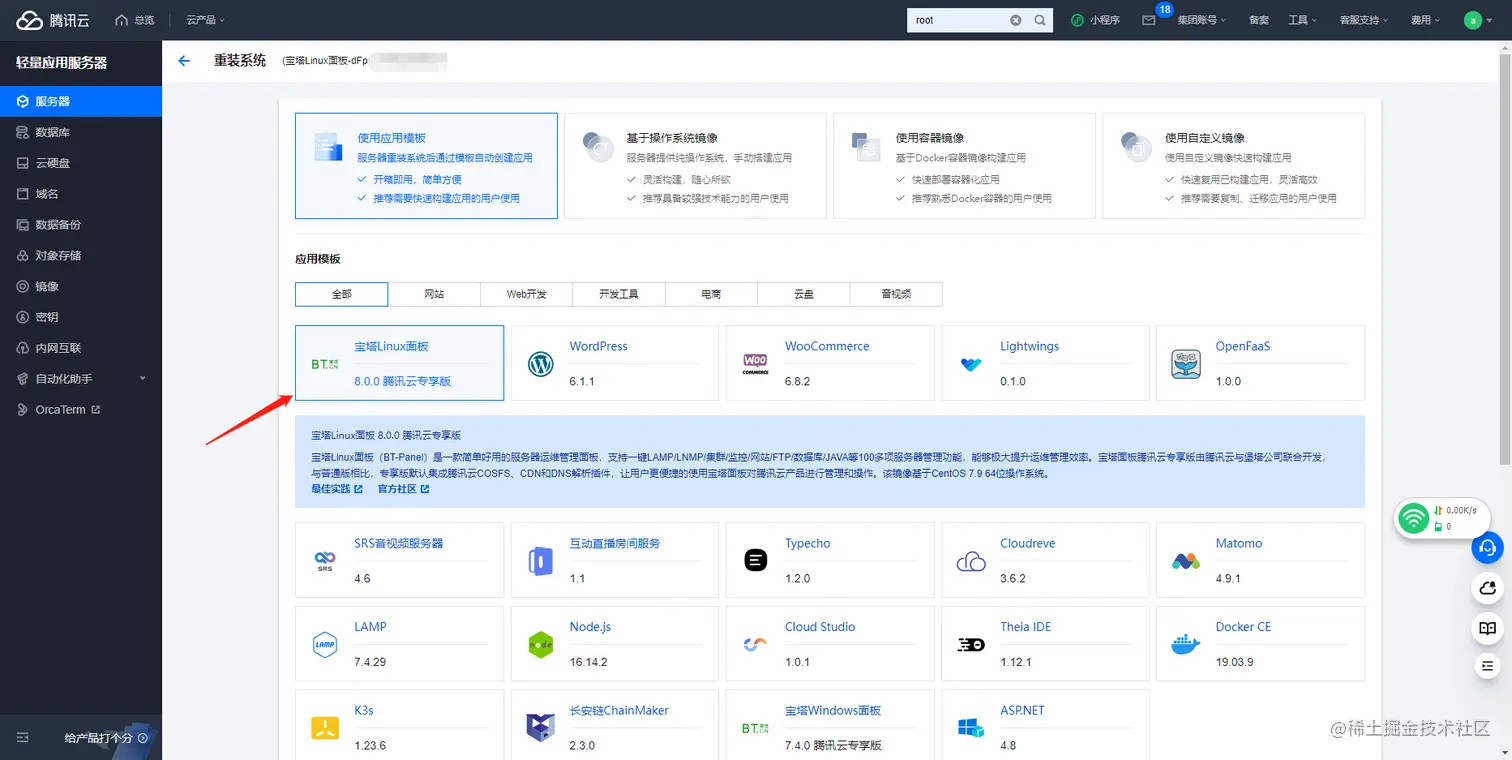This screenshot has width=1512, height=760.
Task: Switch to the 全部 template tab
Action: click(342, 294)
